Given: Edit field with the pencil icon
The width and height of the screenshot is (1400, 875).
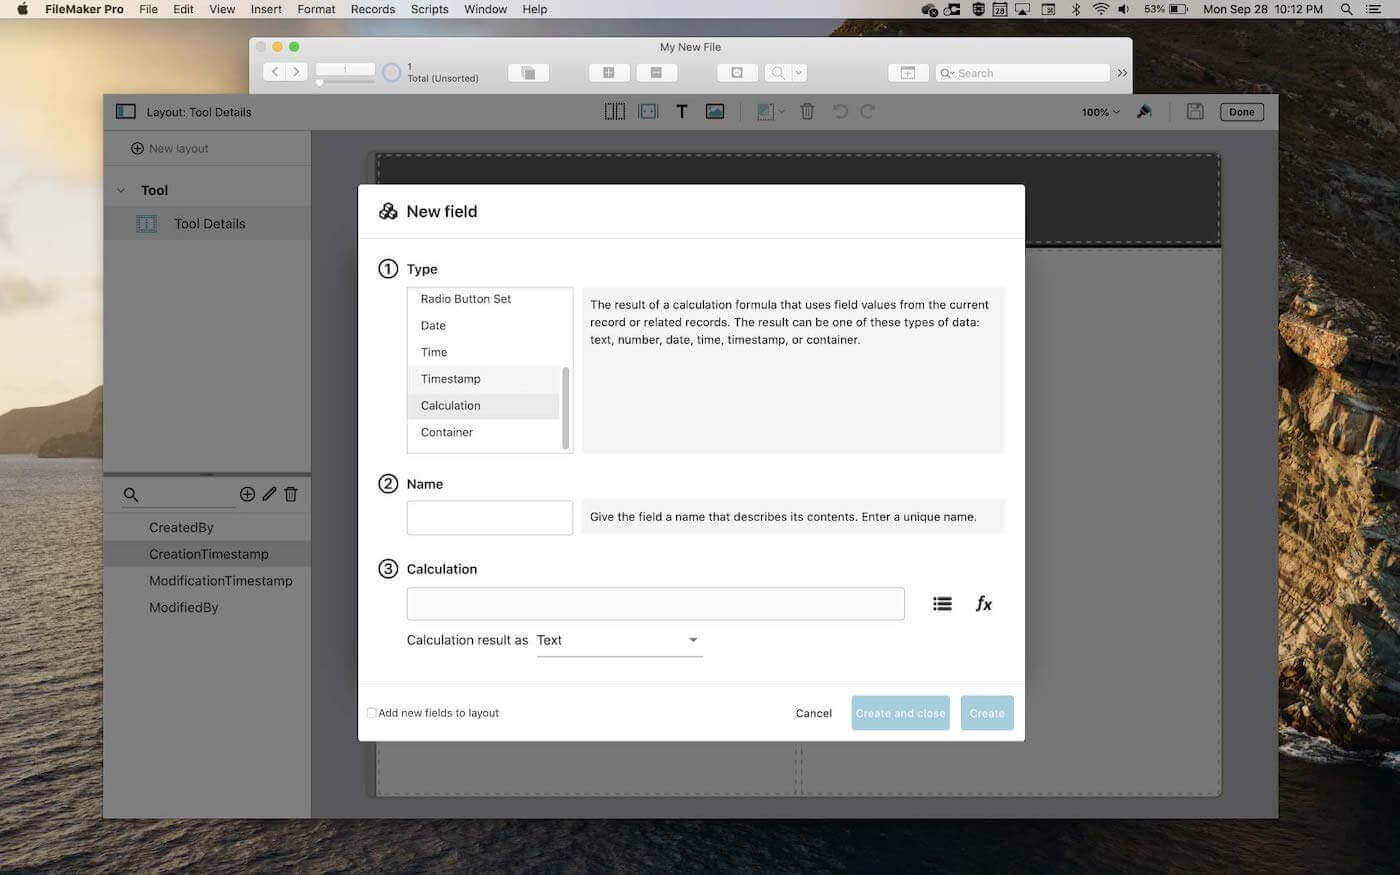Looking at the screenshot, I should point(269,494).
